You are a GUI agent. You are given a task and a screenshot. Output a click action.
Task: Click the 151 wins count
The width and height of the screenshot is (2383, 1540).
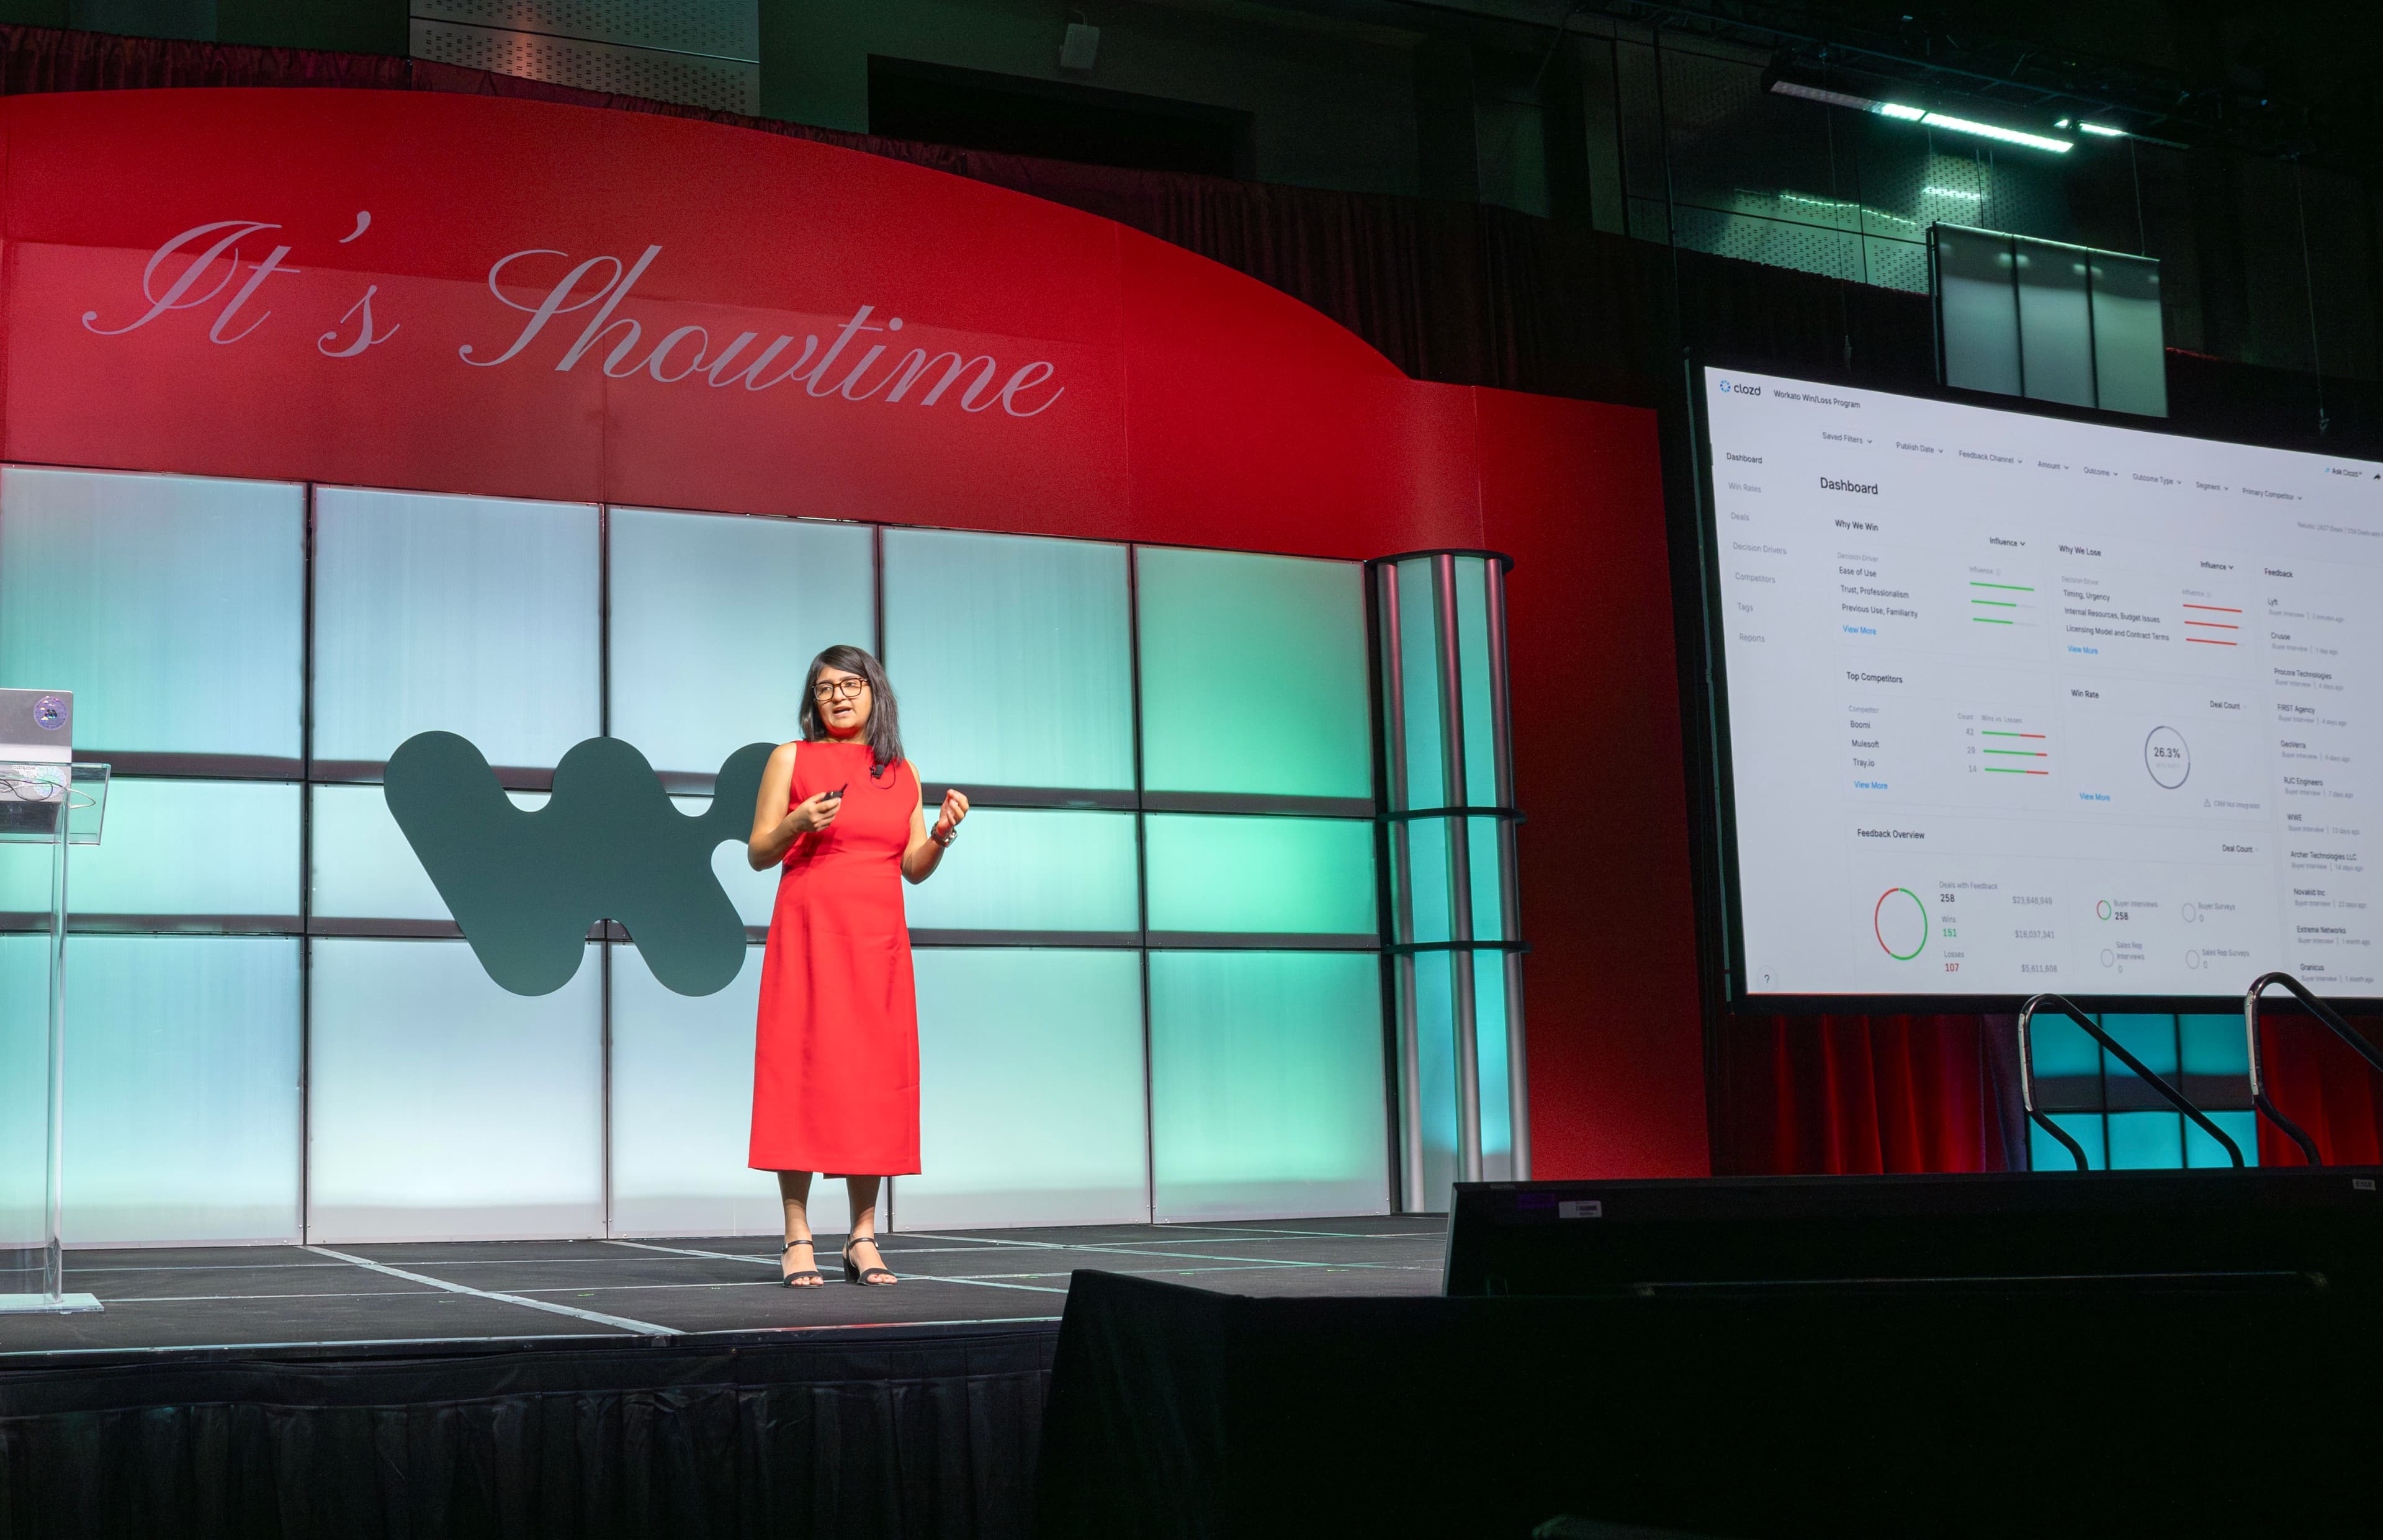[x=1949, y=933]
